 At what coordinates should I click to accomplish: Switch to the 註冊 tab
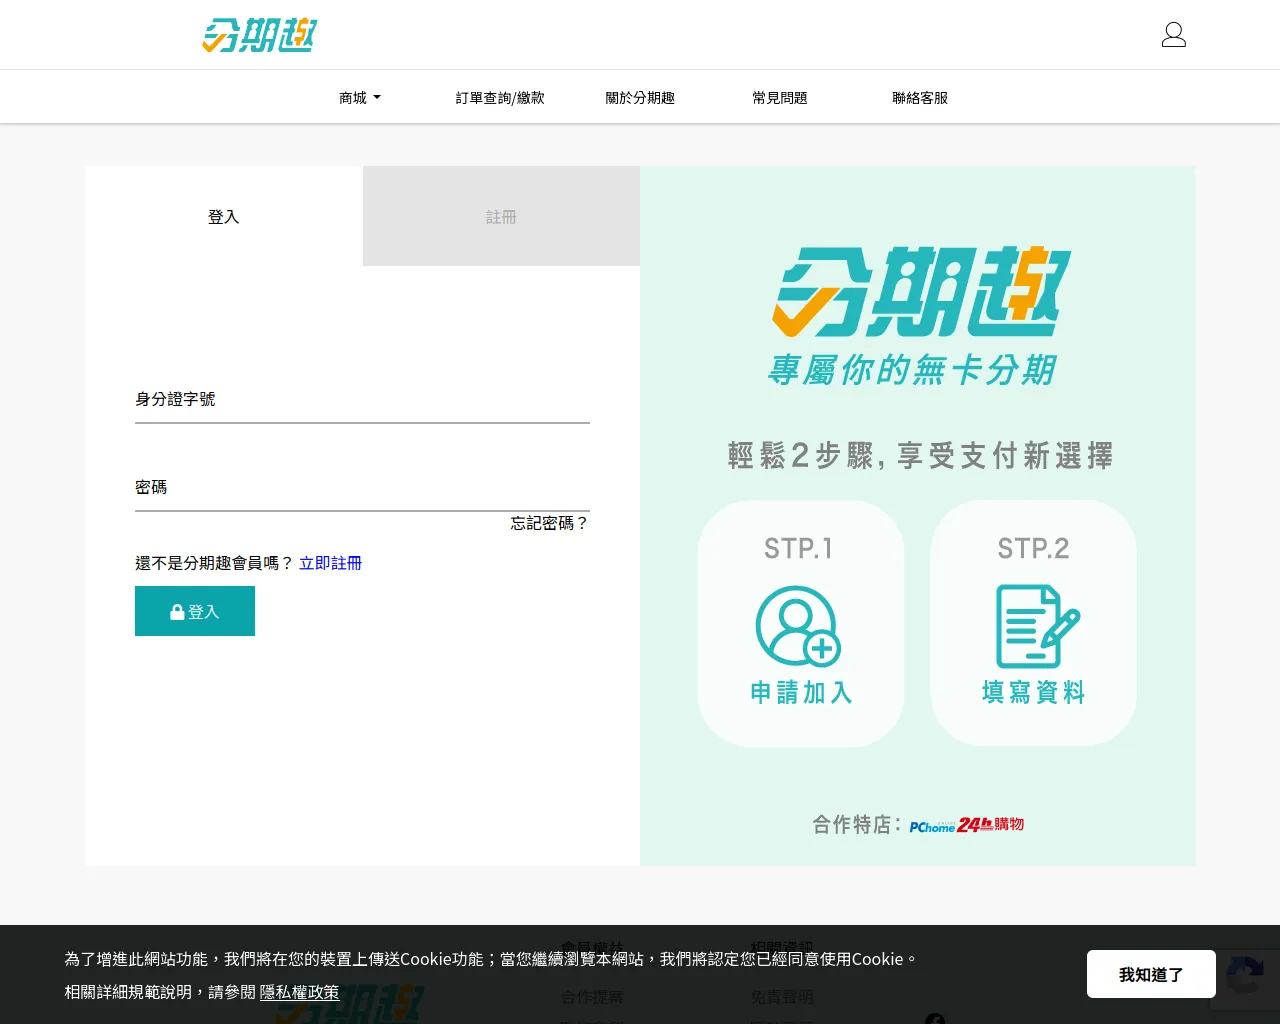point(500,216)
